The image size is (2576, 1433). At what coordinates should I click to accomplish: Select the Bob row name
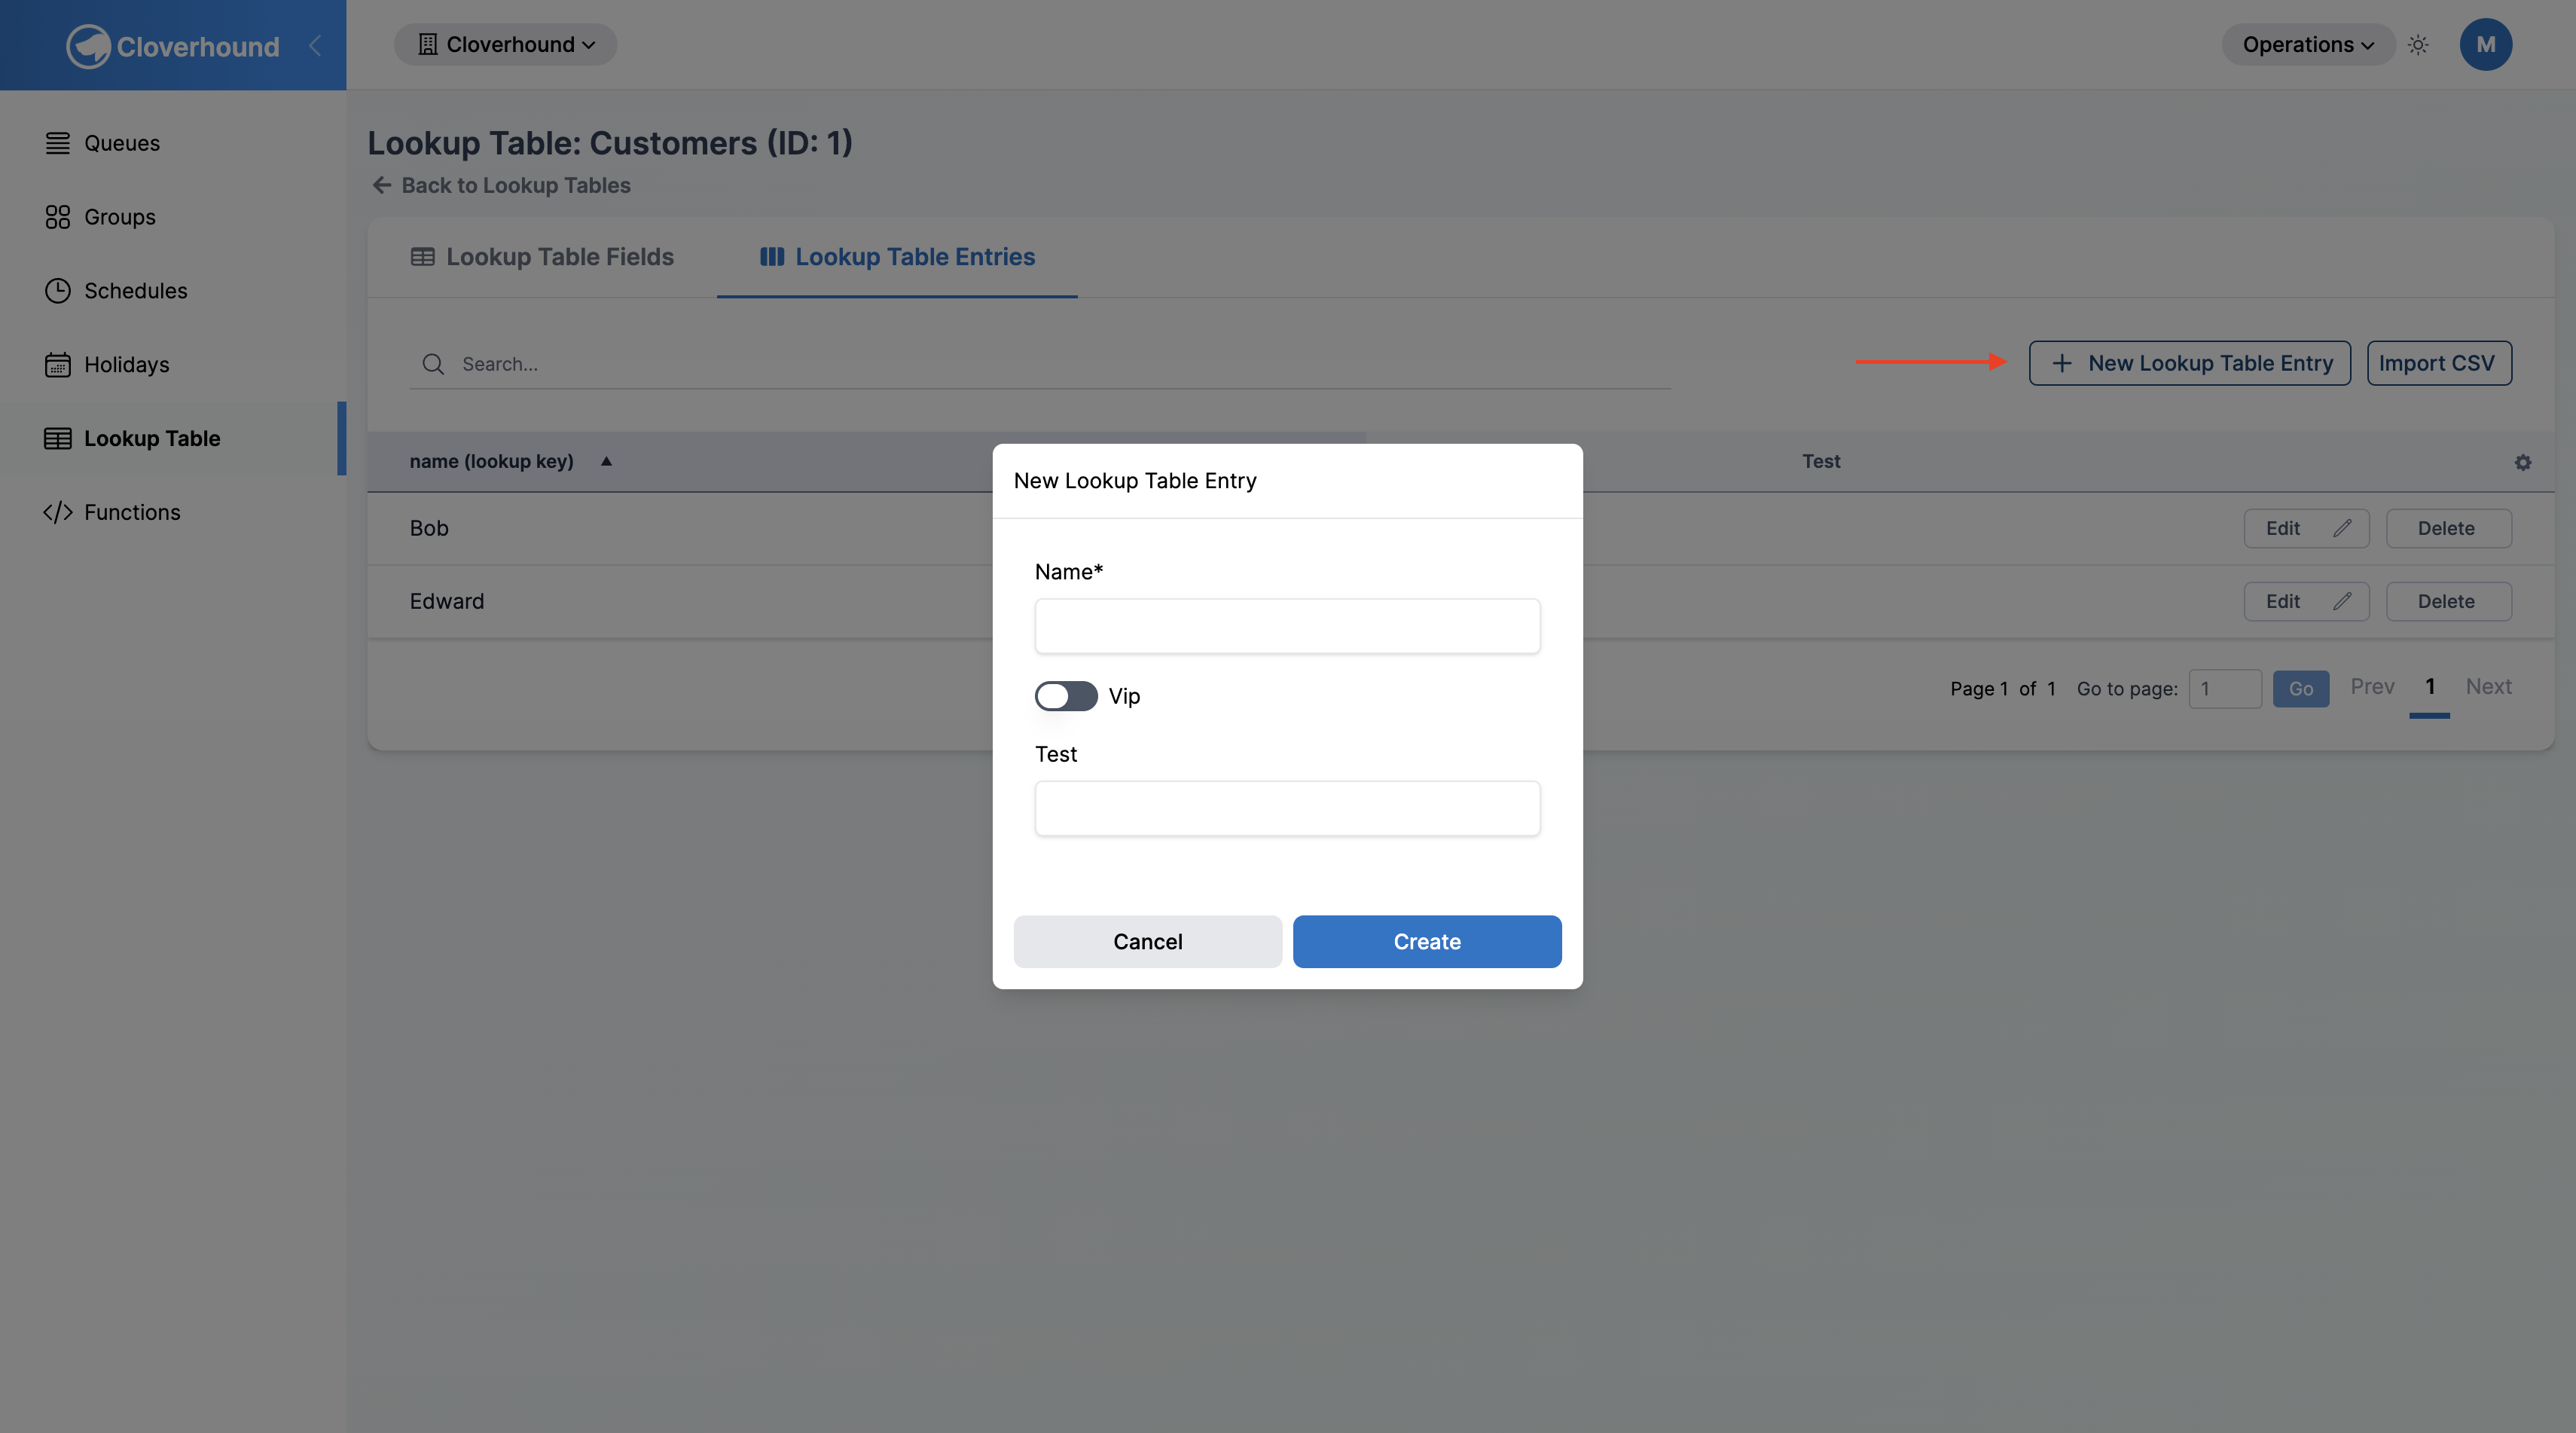(x=429, y=528)
